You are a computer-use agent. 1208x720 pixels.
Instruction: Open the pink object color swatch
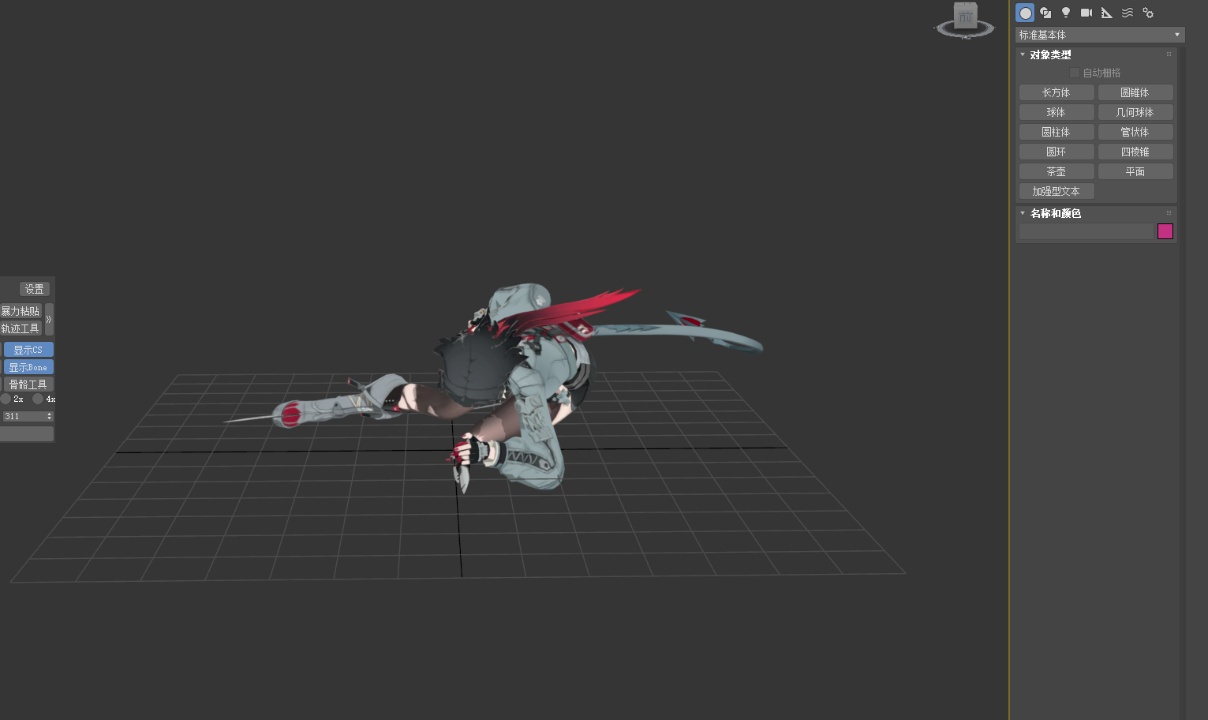pos(1165,231)
